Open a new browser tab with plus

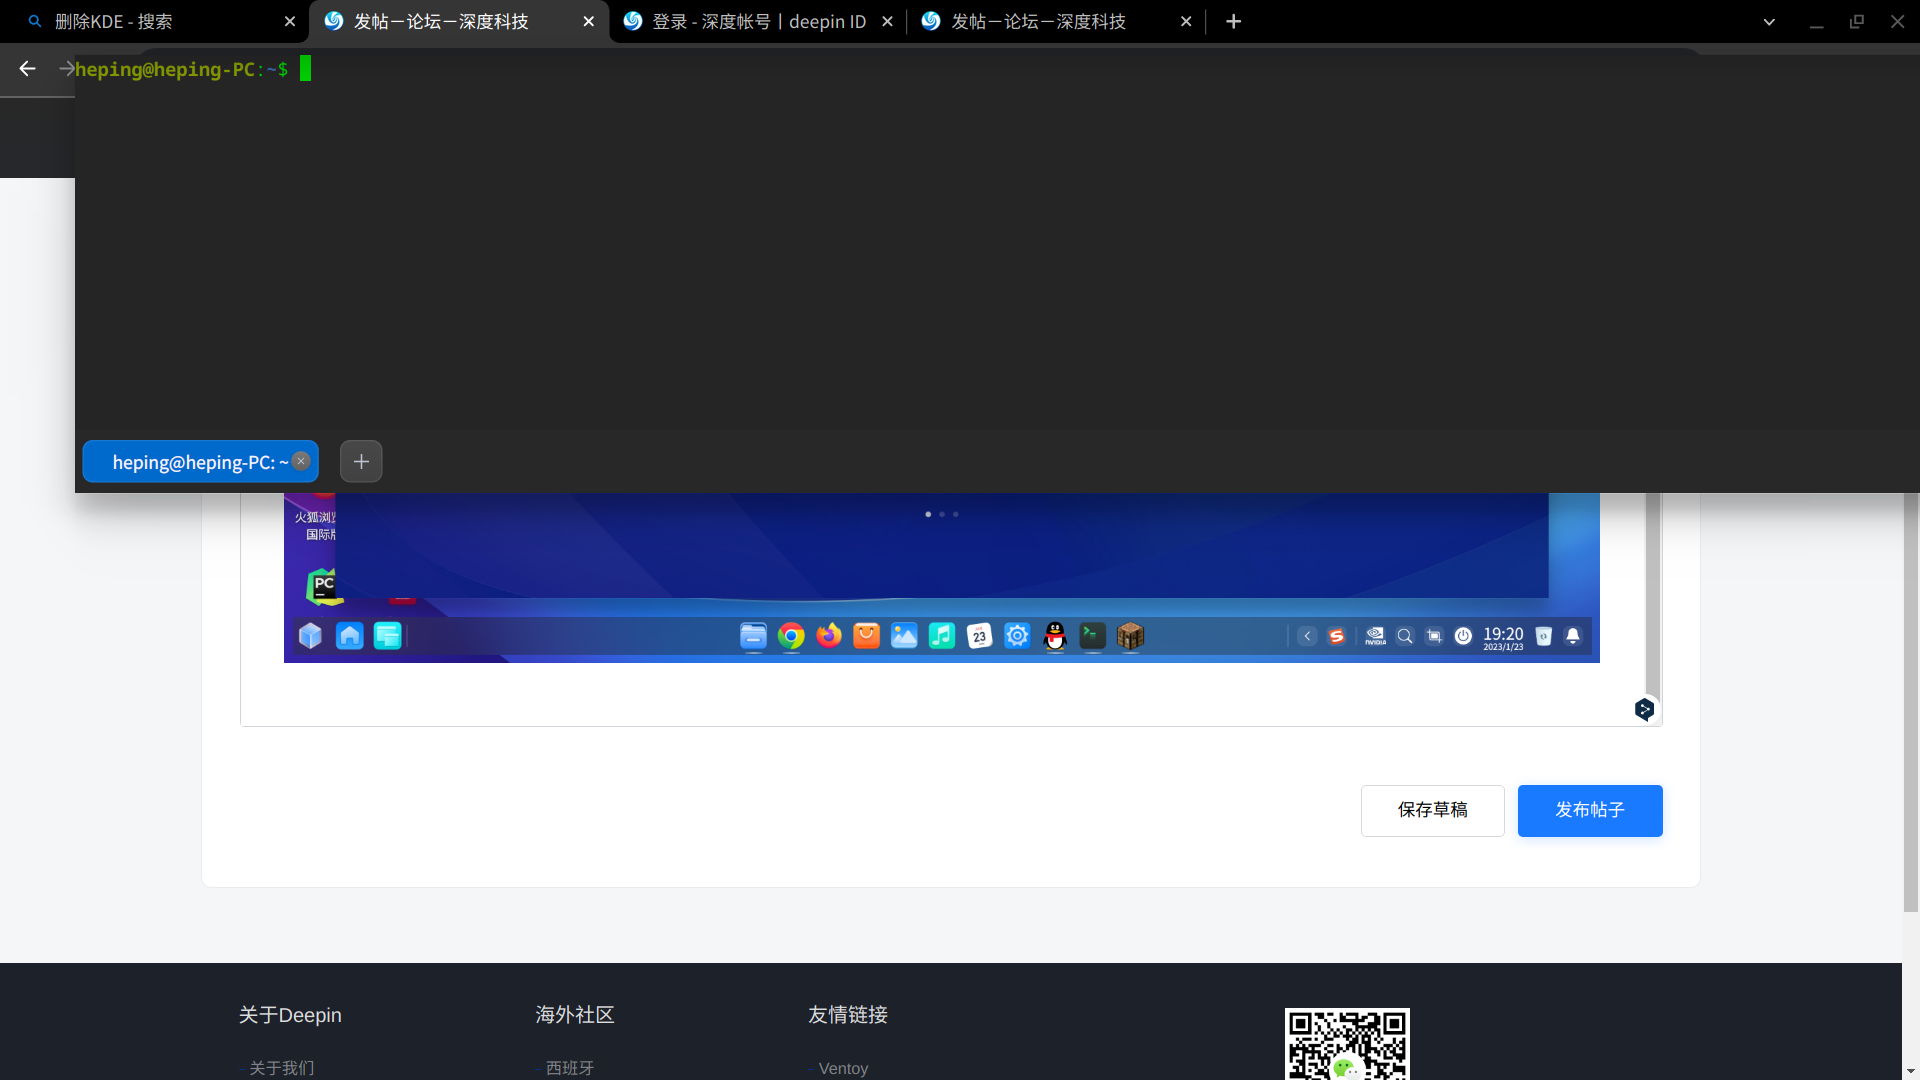1233,21
